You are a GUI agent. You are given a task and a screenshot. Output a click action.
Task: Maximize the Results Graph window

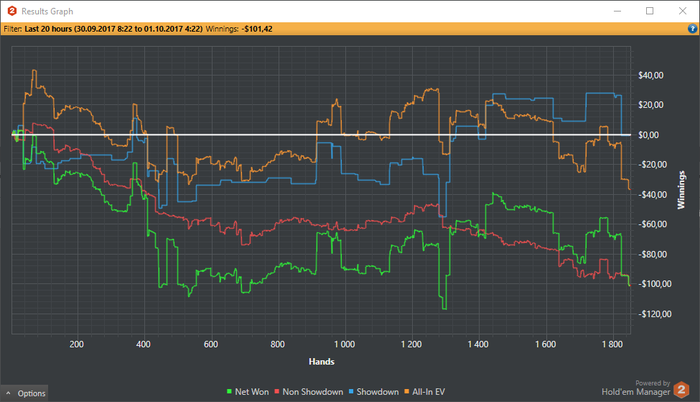(x=650, y=11)
